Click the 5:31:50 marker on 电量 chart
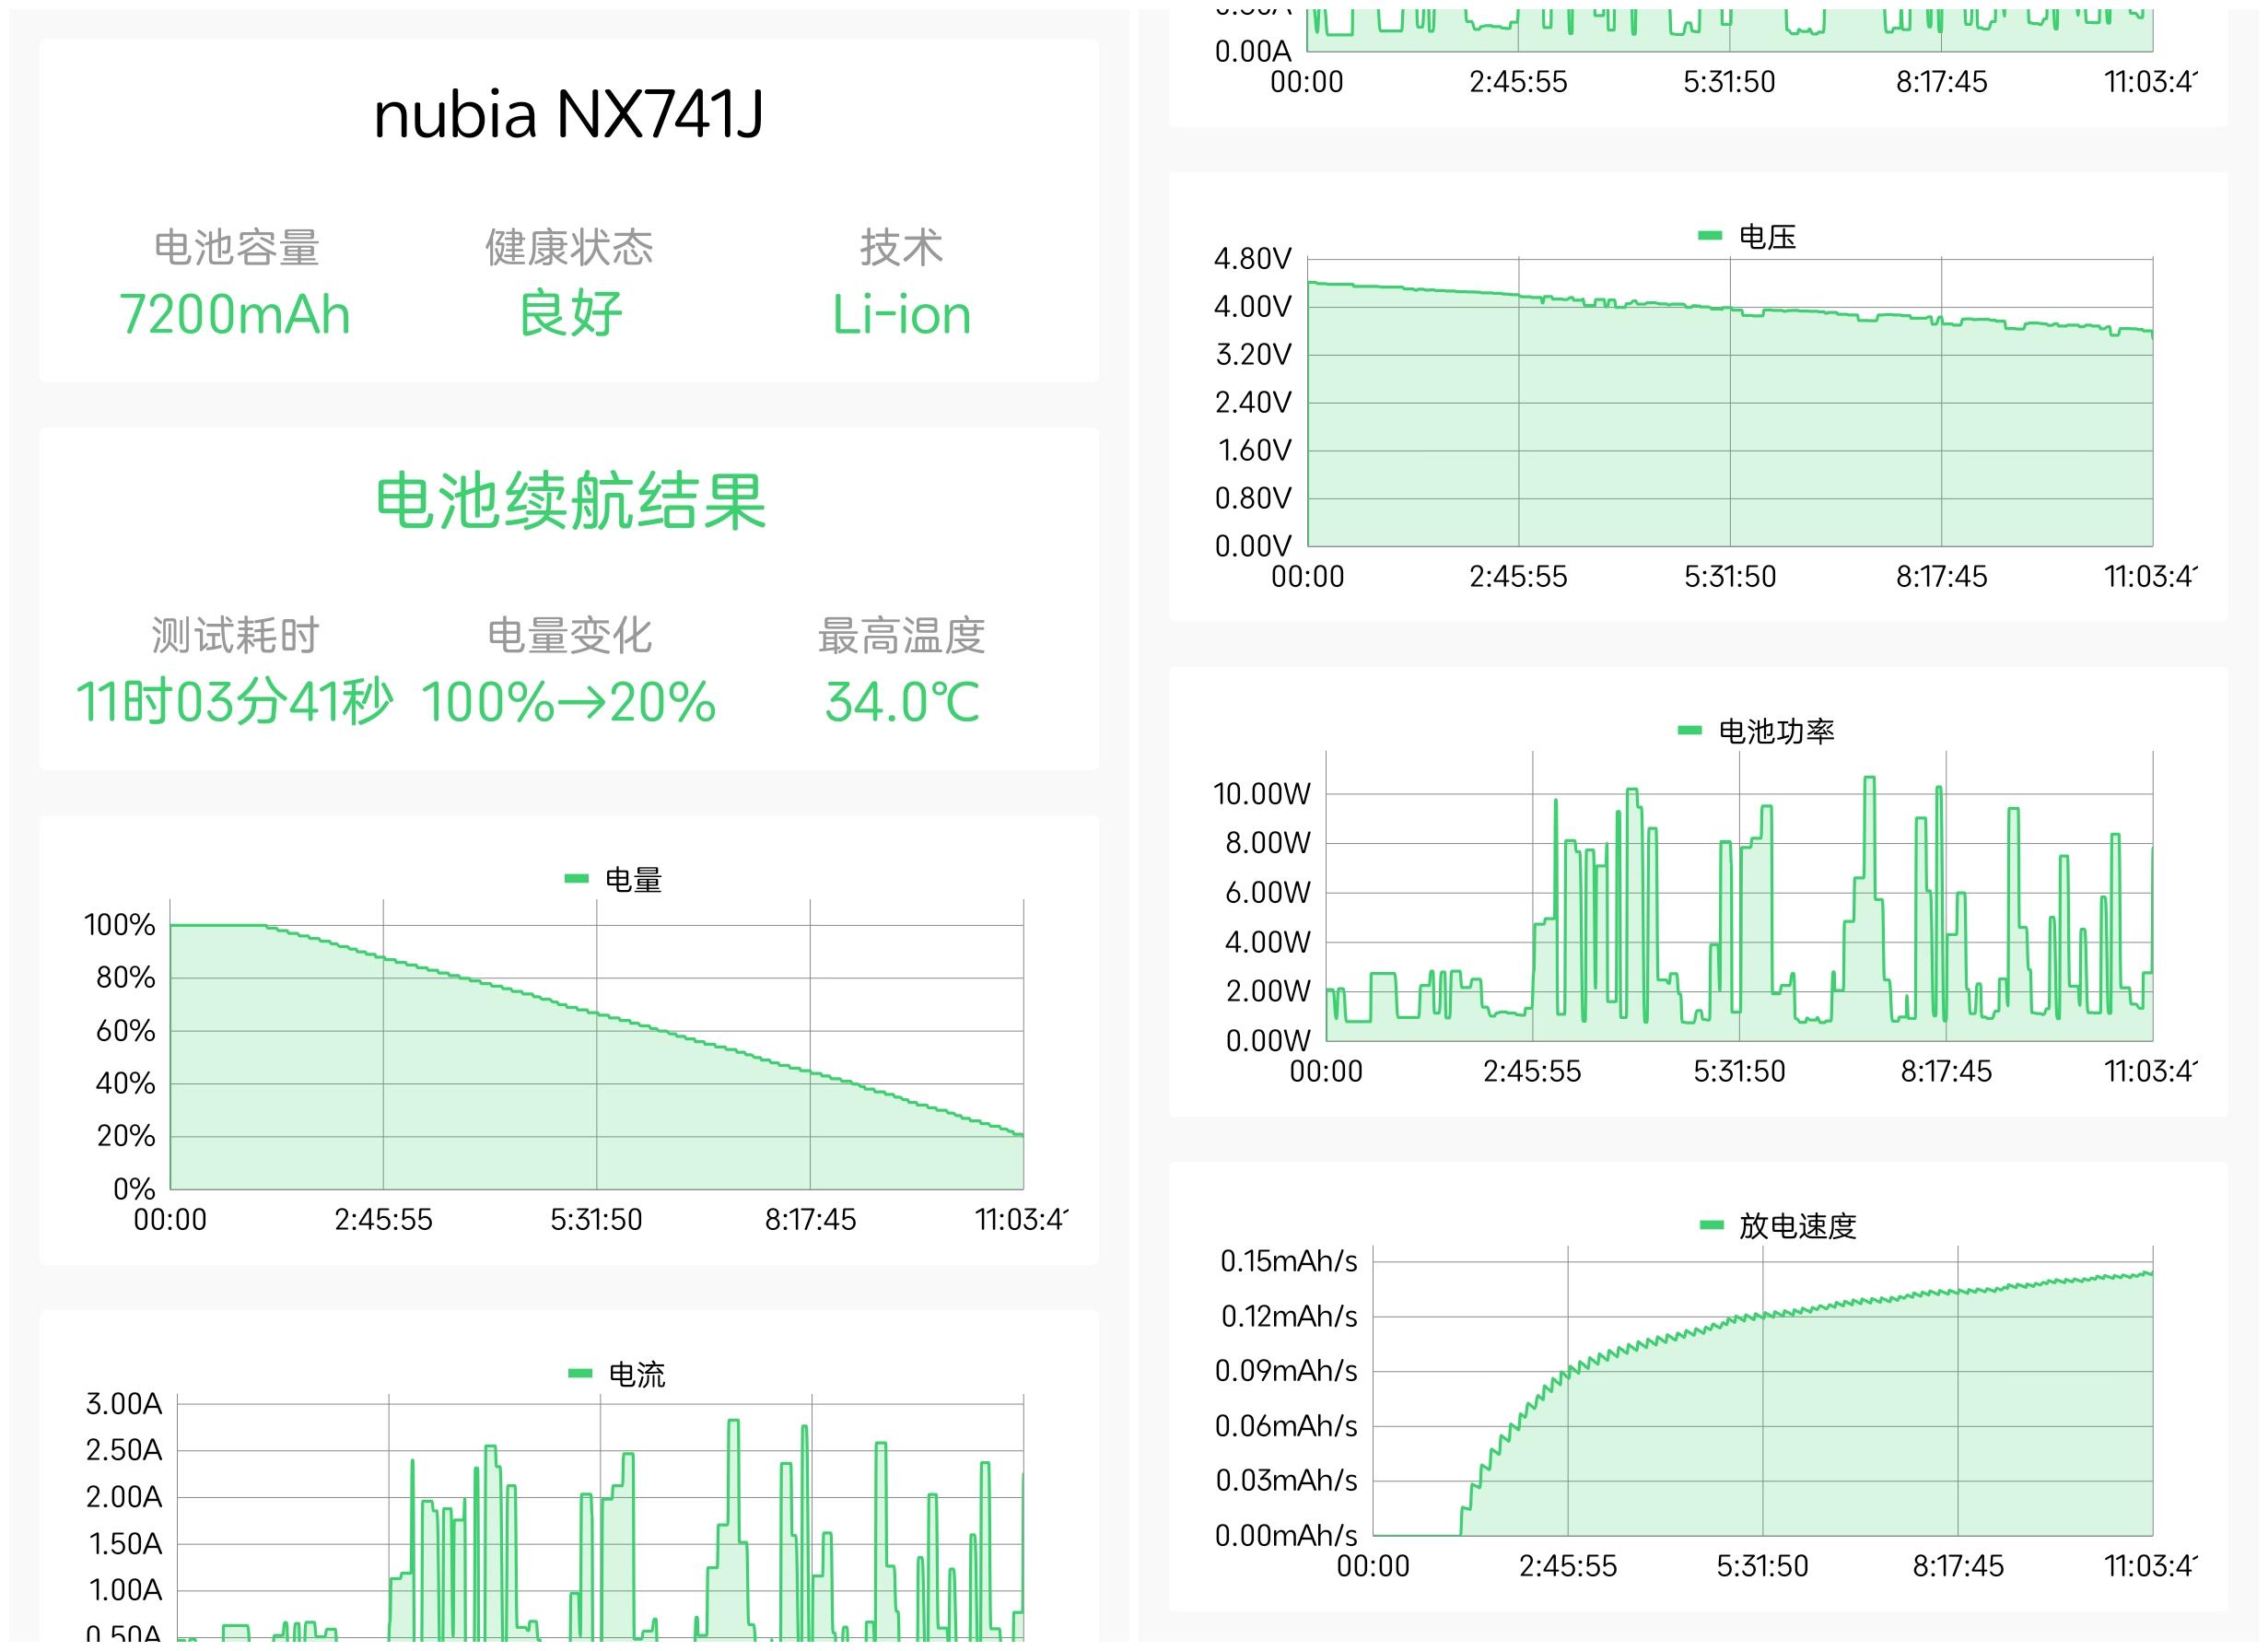The image size is (2268, 1651). (x=596, y=1219)
